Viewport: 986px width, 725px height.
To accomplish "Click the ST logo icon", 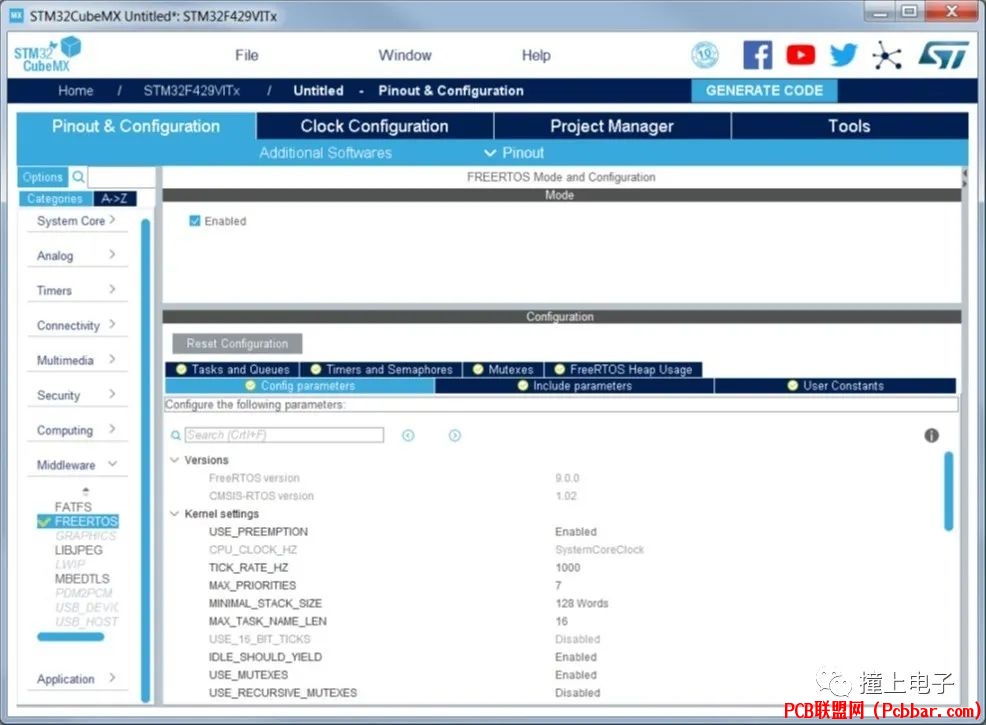I will [943, 55].
